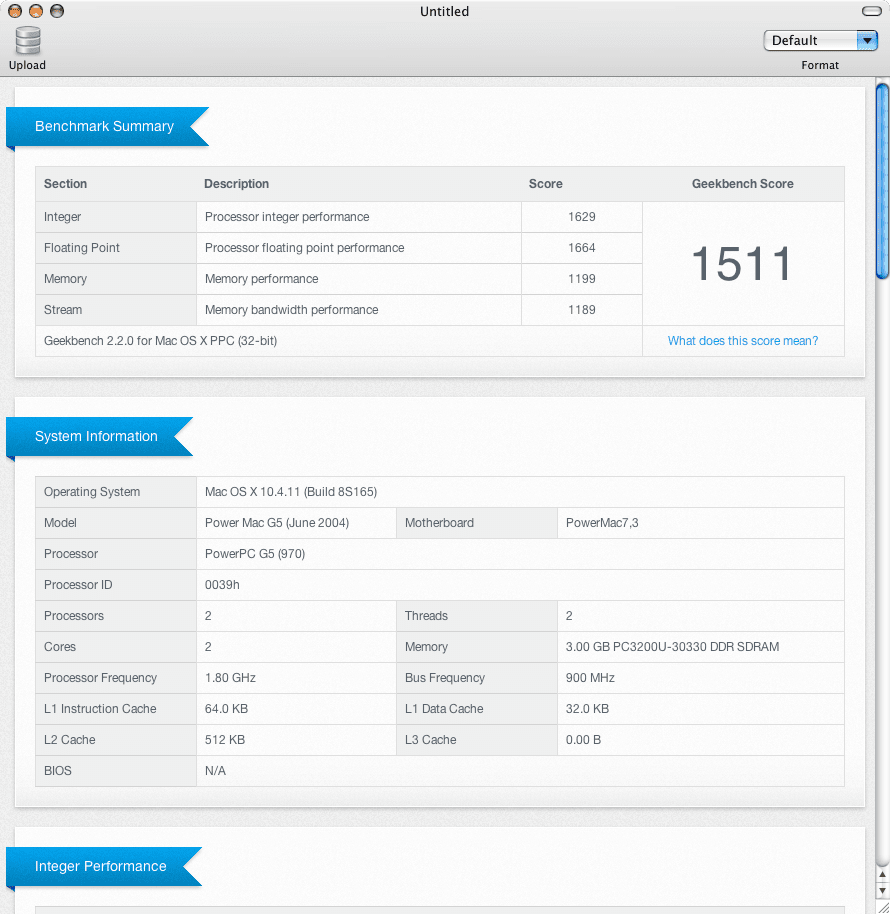Click the Memory performance row
This screenshot has height=914, width=890.
(x=300, y=279)
